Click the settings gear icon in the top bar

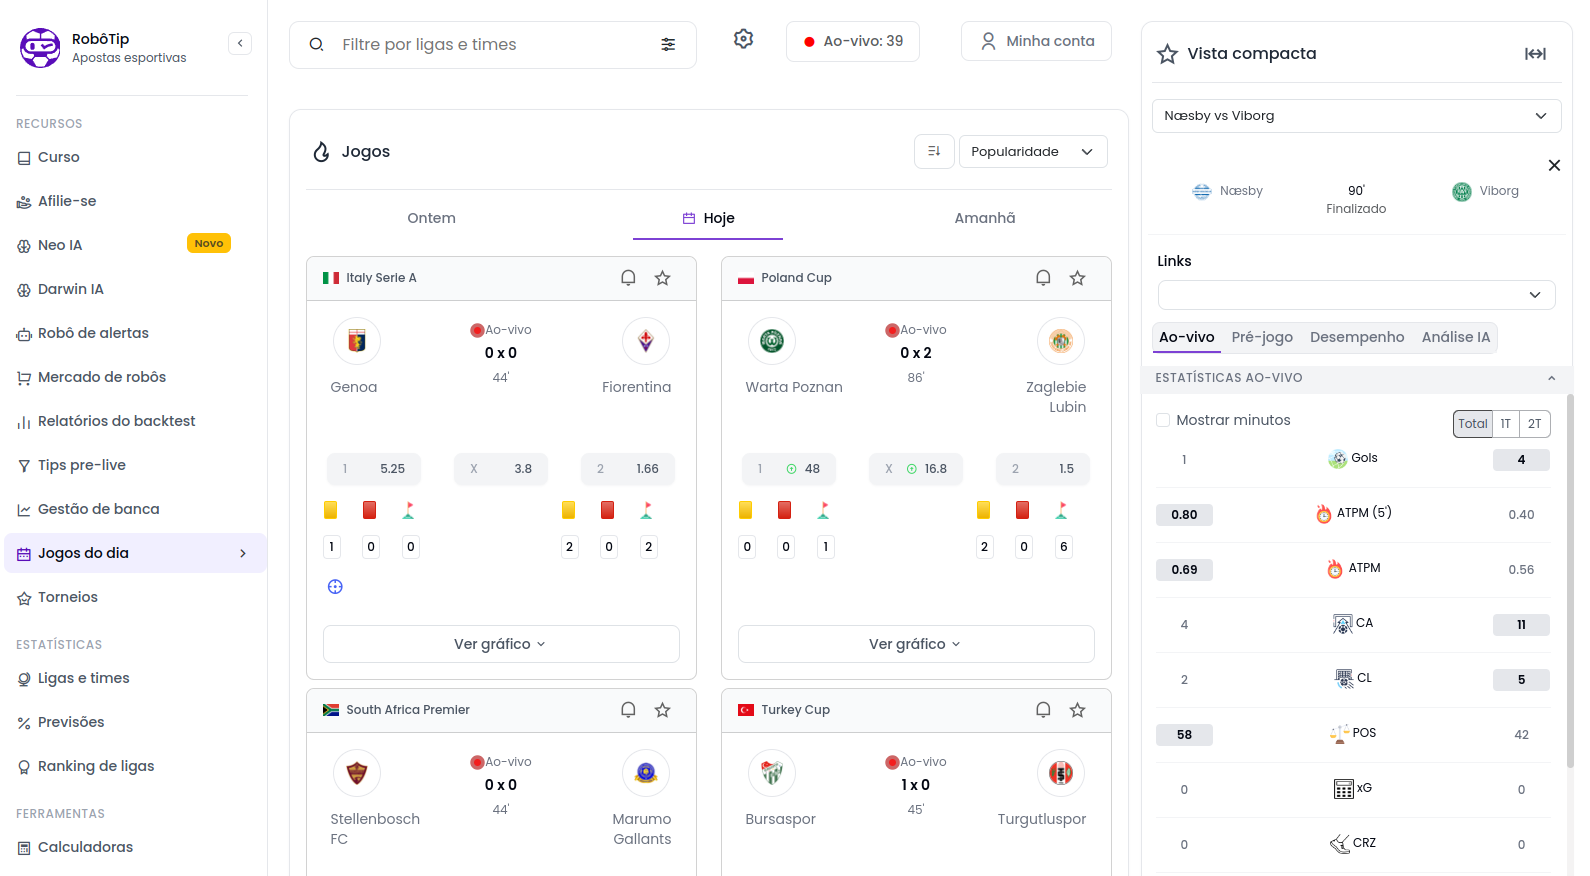point(743,39)
